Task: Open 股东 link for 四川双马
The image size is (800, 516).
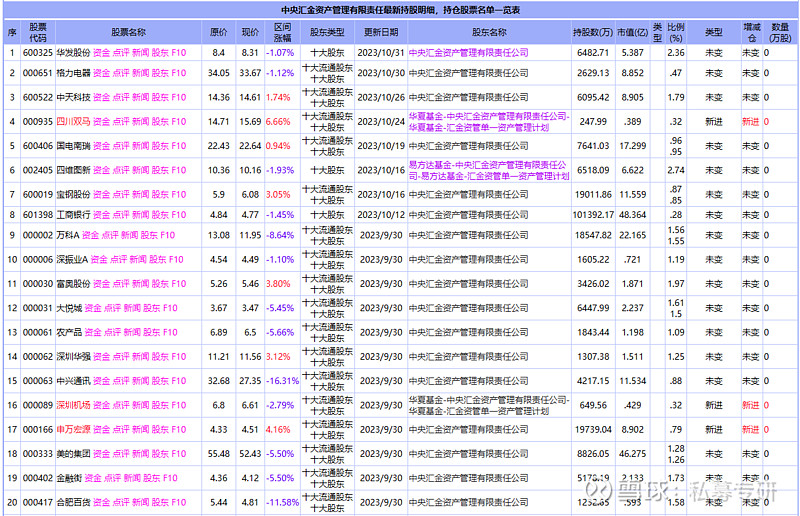Action: click(x=160, y=122)
